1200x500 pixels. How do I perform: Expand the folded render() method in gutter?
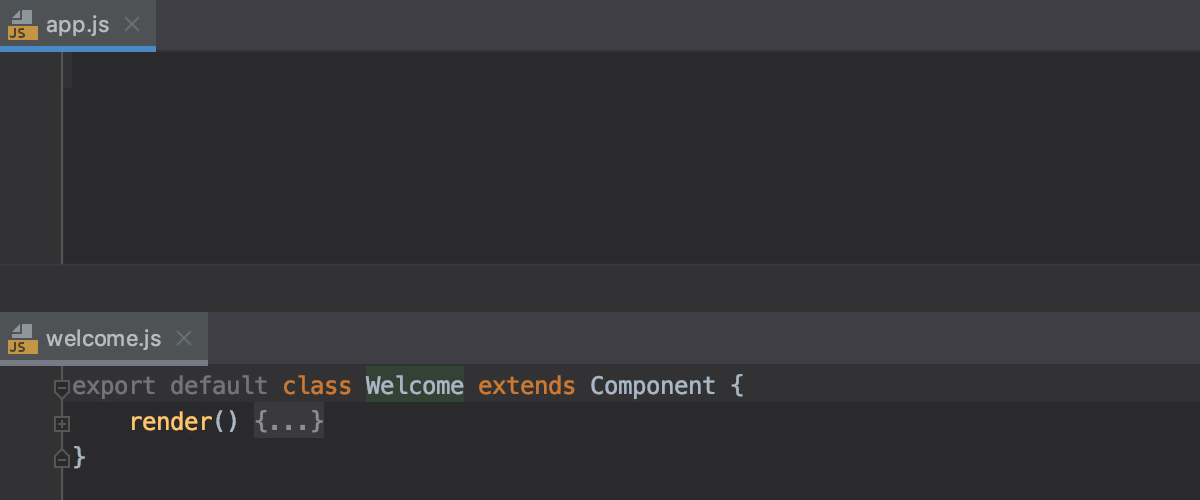(x=62, y=424)
